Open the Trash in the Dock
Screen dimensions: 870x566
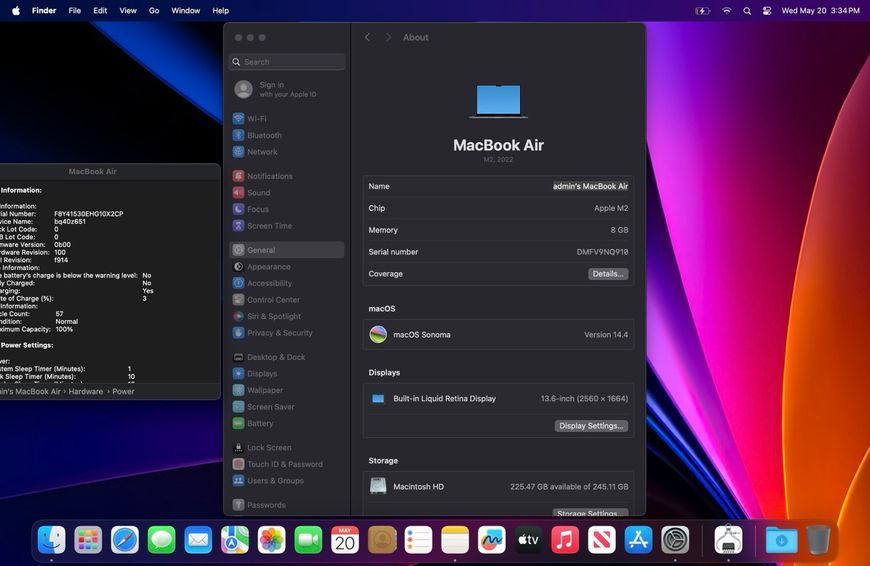(818, 540)
